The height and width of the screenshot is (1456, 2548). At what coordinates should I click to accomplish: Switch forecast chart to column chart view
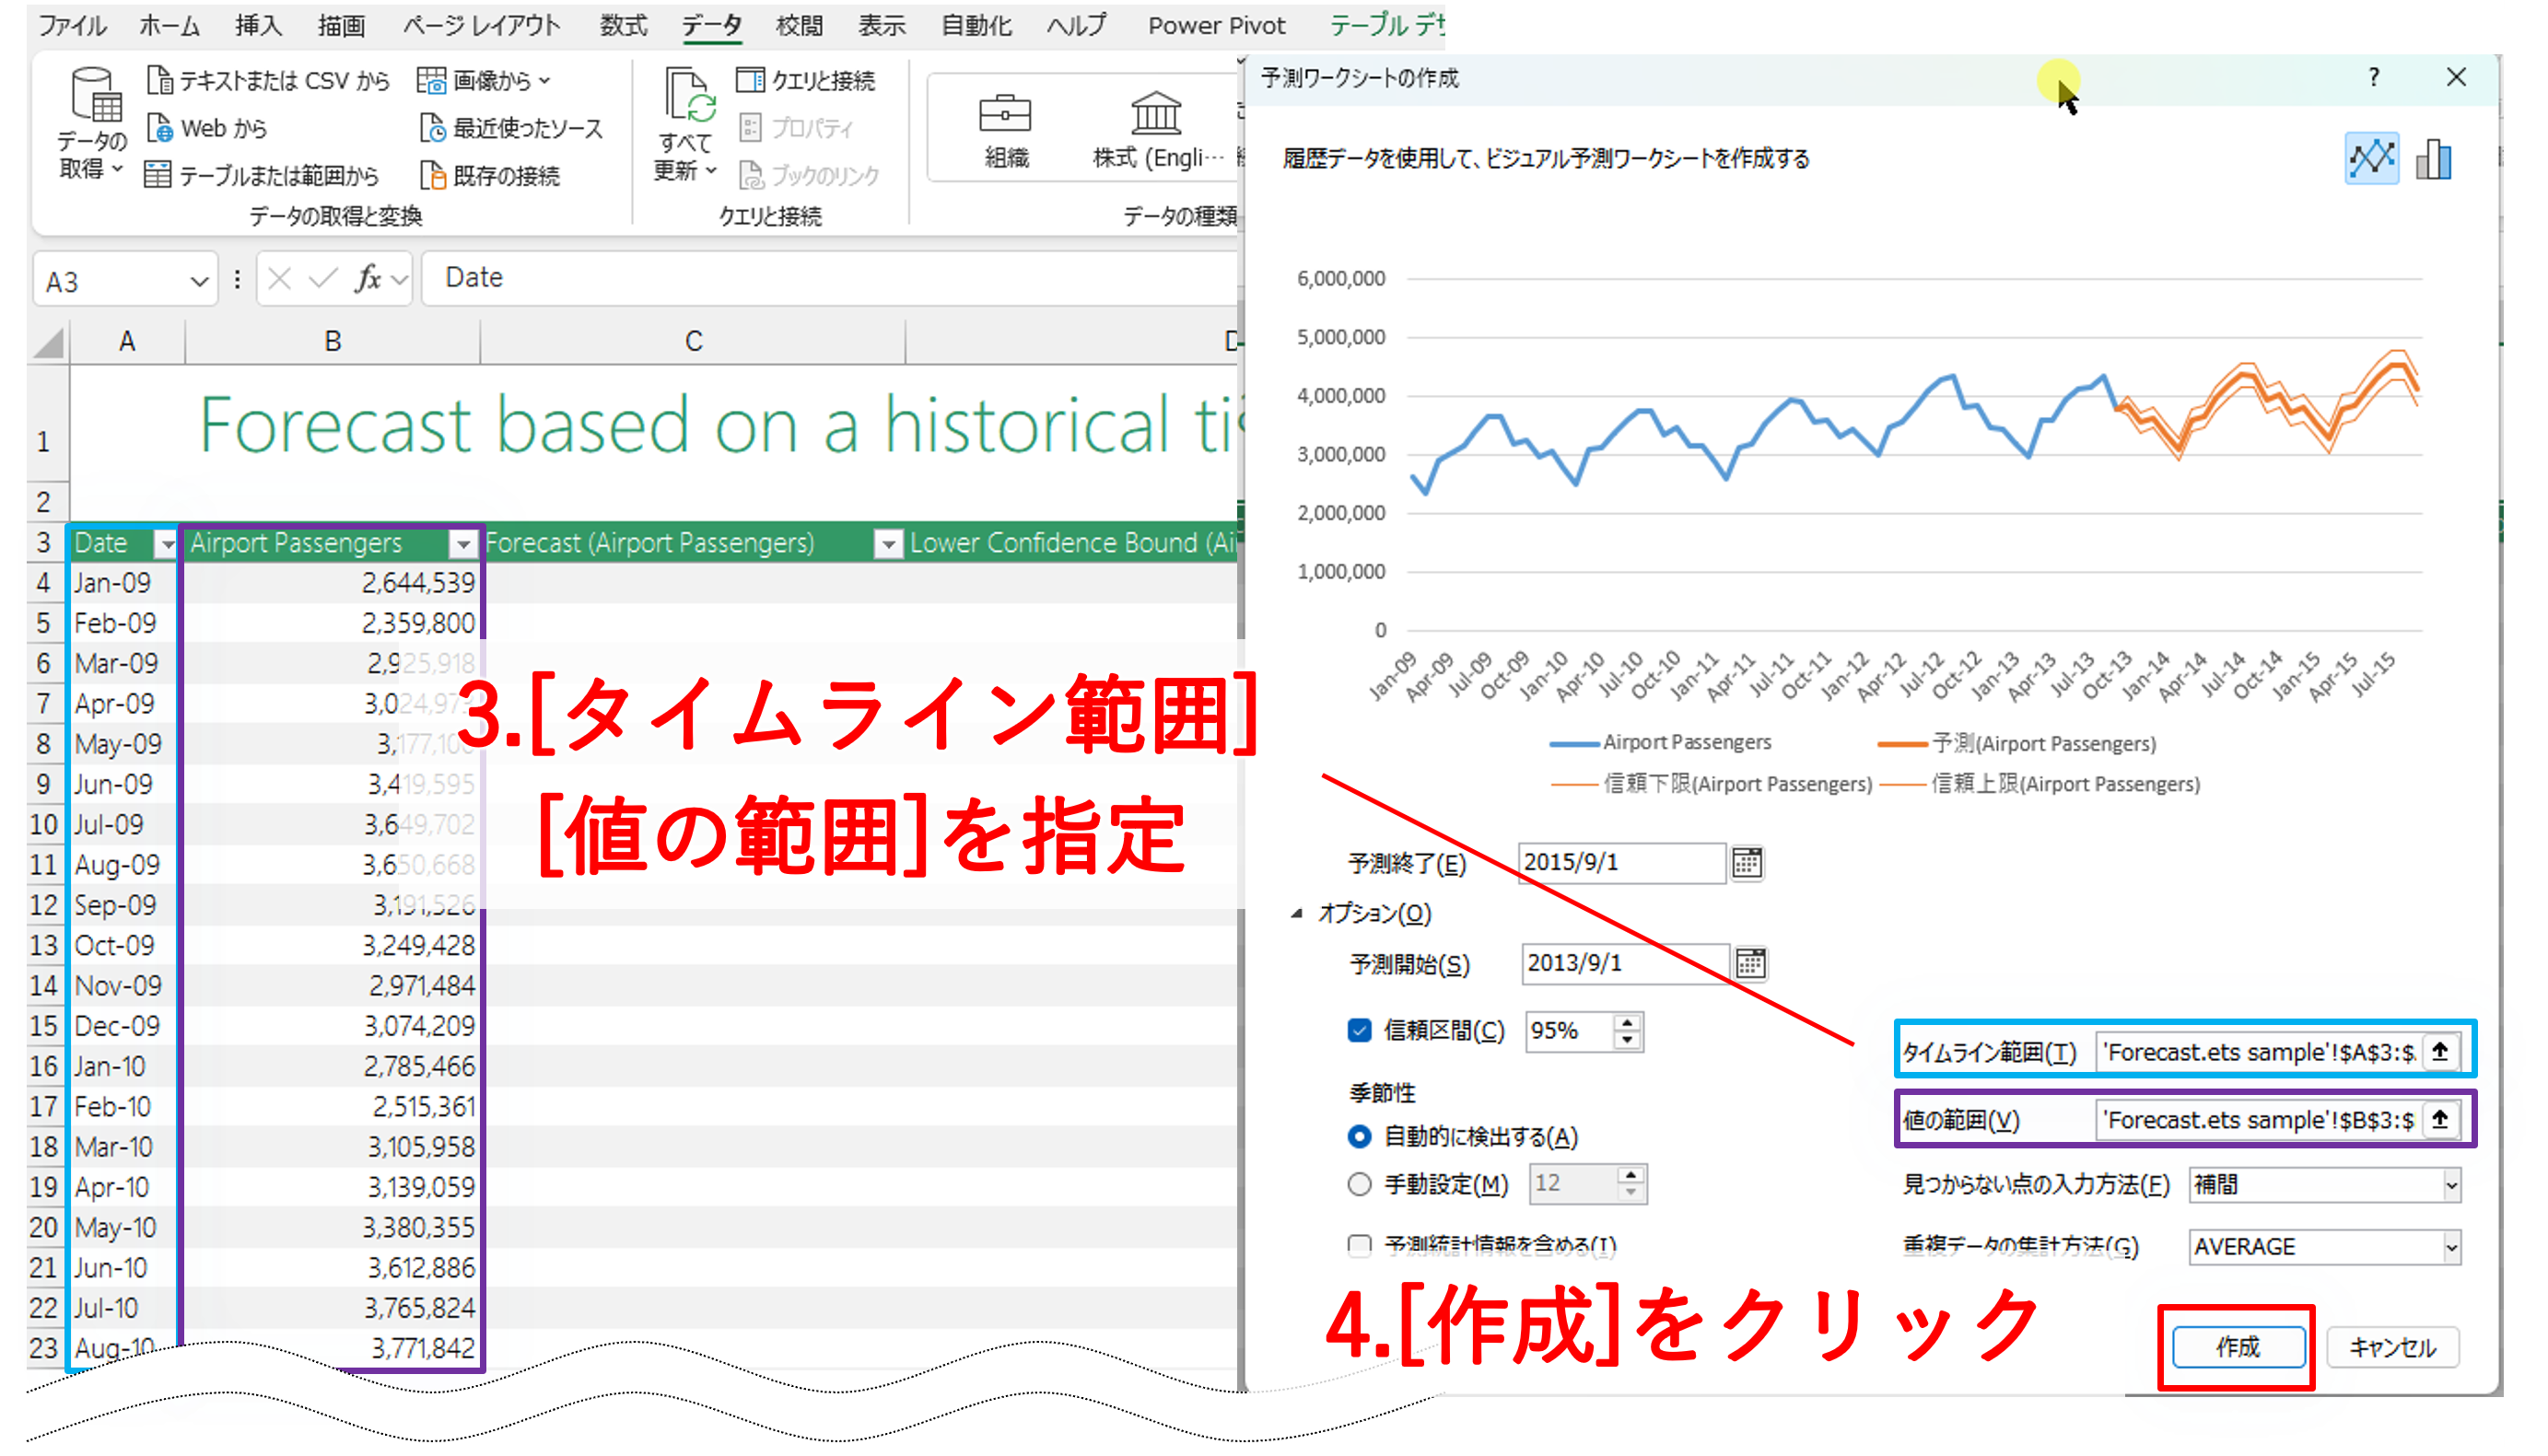tap(2432, 158)
